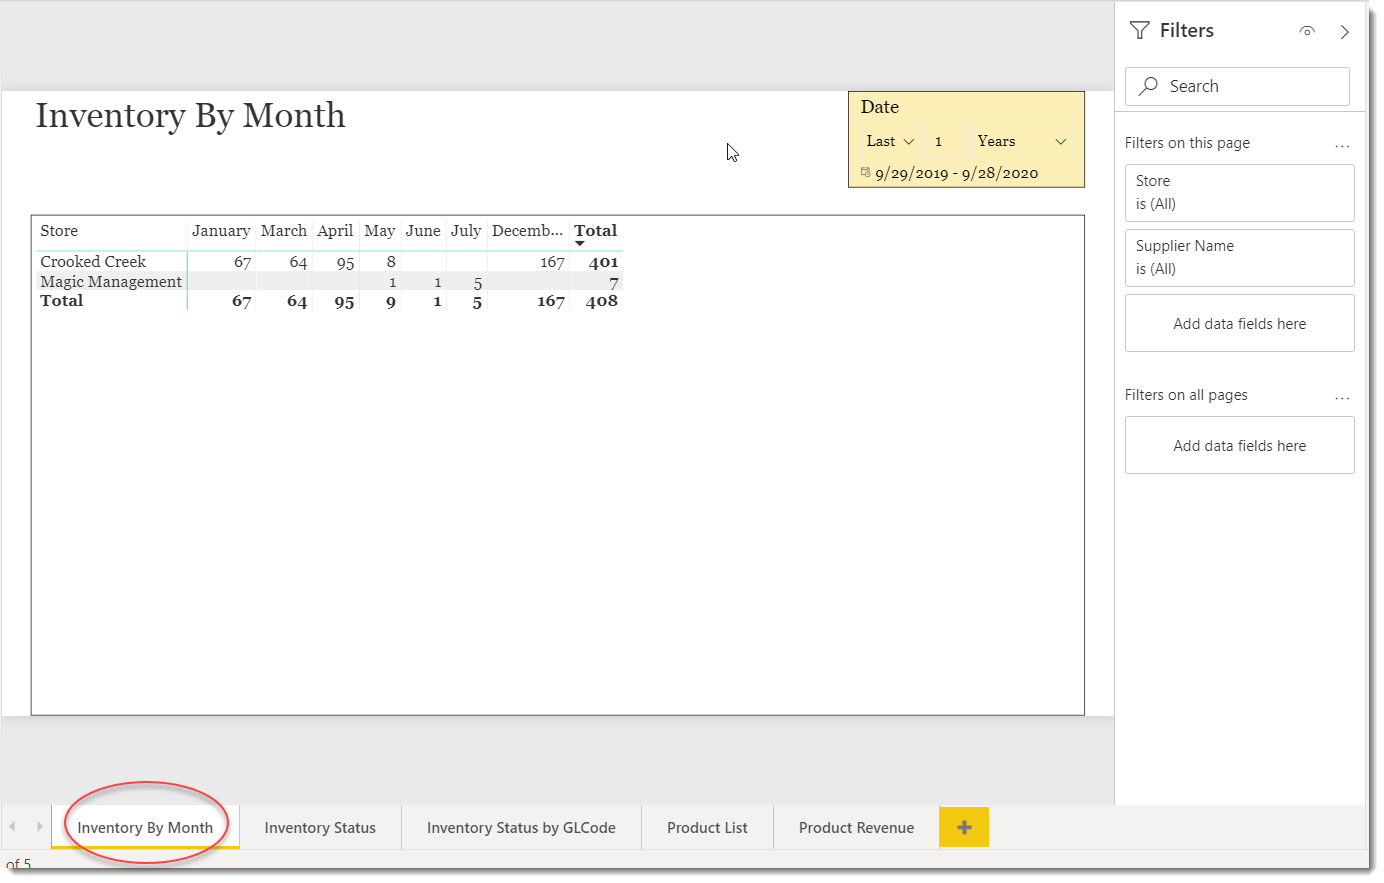
Task: Click the next page tabs arrow
Action: (39, 826)
